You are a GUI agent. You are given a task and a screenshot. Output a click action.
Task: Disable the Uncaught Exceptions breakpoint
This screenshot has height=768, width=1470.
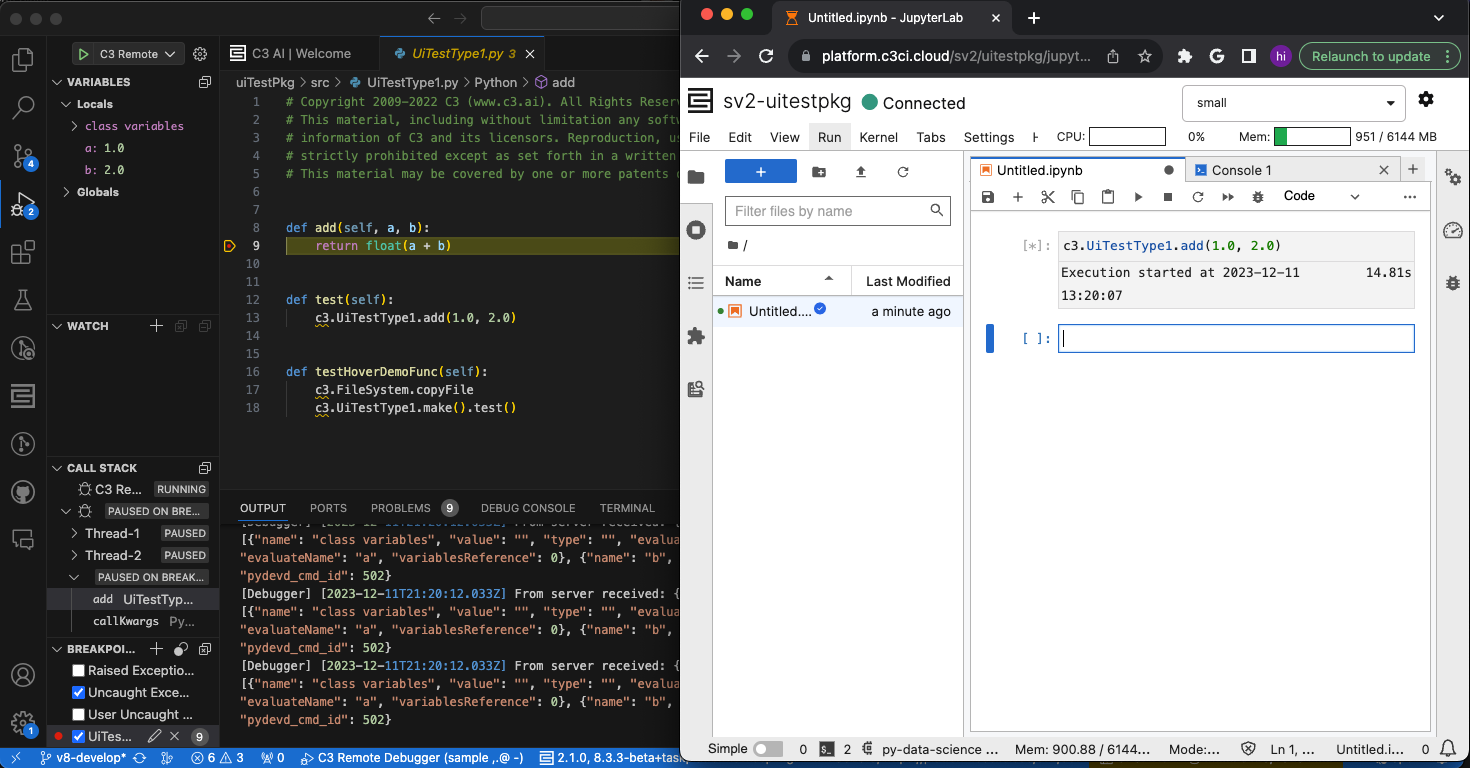(x=77, y=692)
